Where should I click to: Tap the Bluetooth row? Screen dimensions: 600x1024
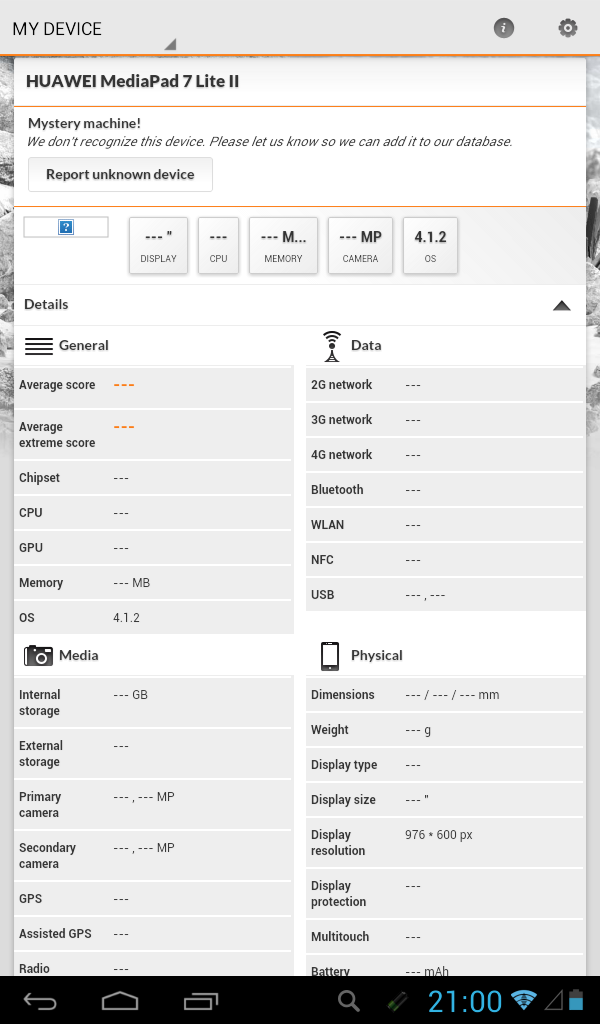[445, 490]
